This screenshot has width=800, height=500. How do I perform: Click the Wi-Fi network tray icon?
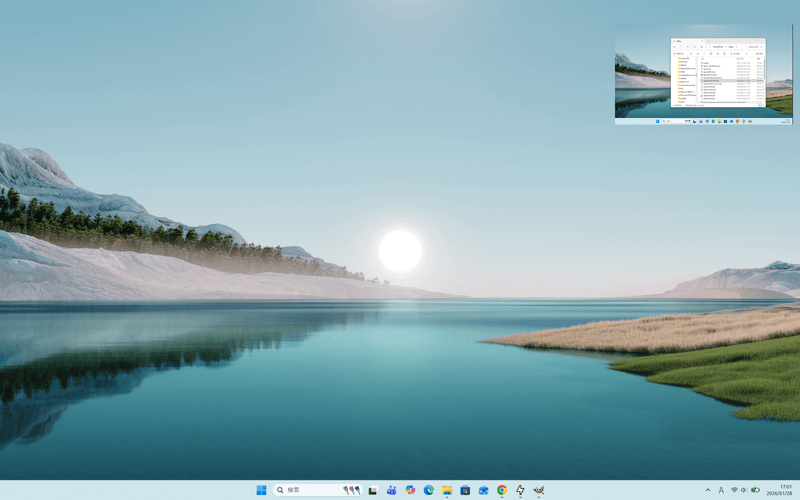(x=734, y=490)
